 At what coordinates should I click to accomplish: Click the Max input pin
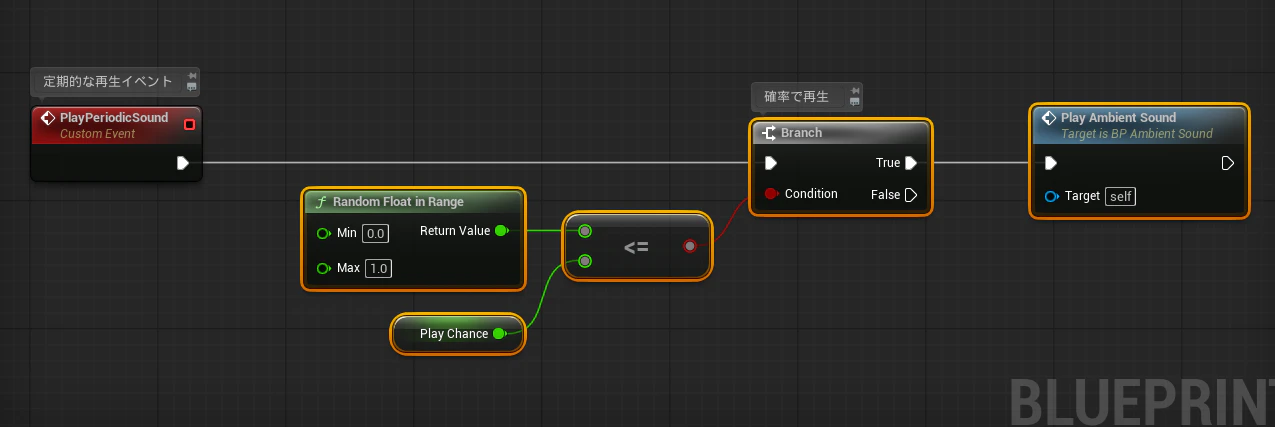322,268
